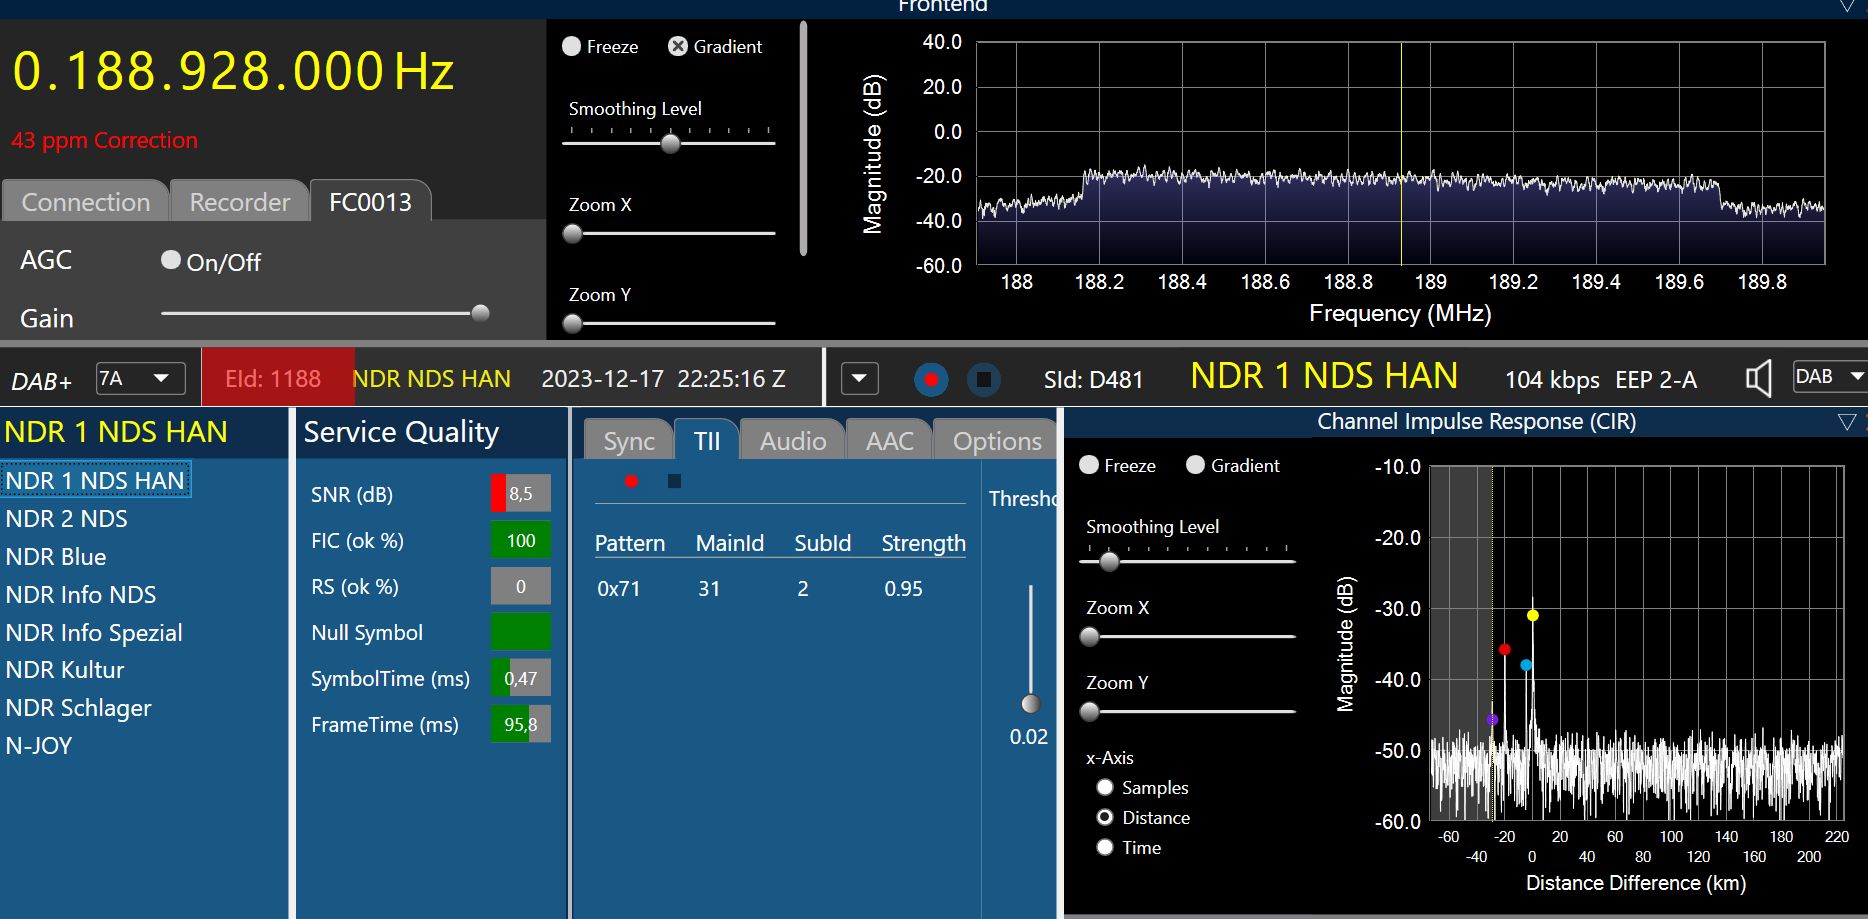Click CIR Zoom Y slider handle
Screen dimensions: 1868x919
(x=1090, y=711)
